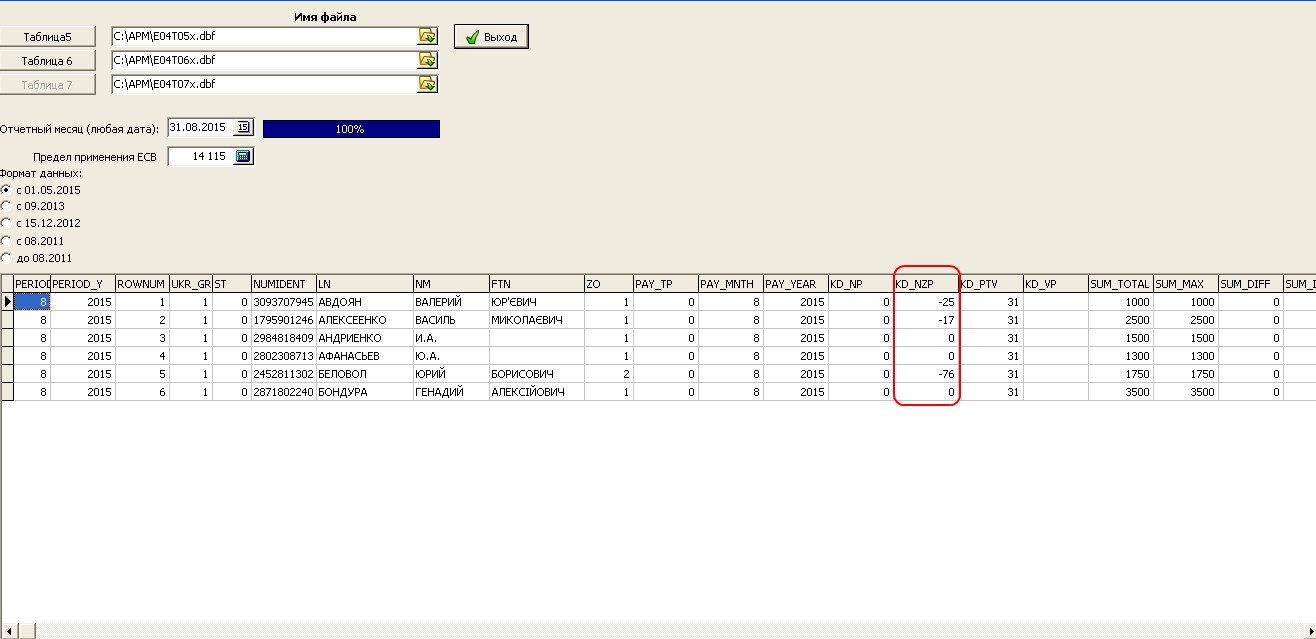
Task: Open file browser for E04T05x.dbf path
Action: point(427,36)
